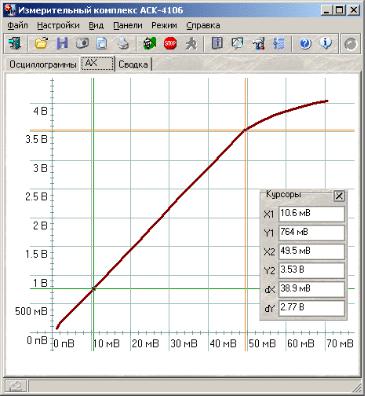
Task: Click the X2 field showing 49.5 мВ
Action: [x=311, y=252]
